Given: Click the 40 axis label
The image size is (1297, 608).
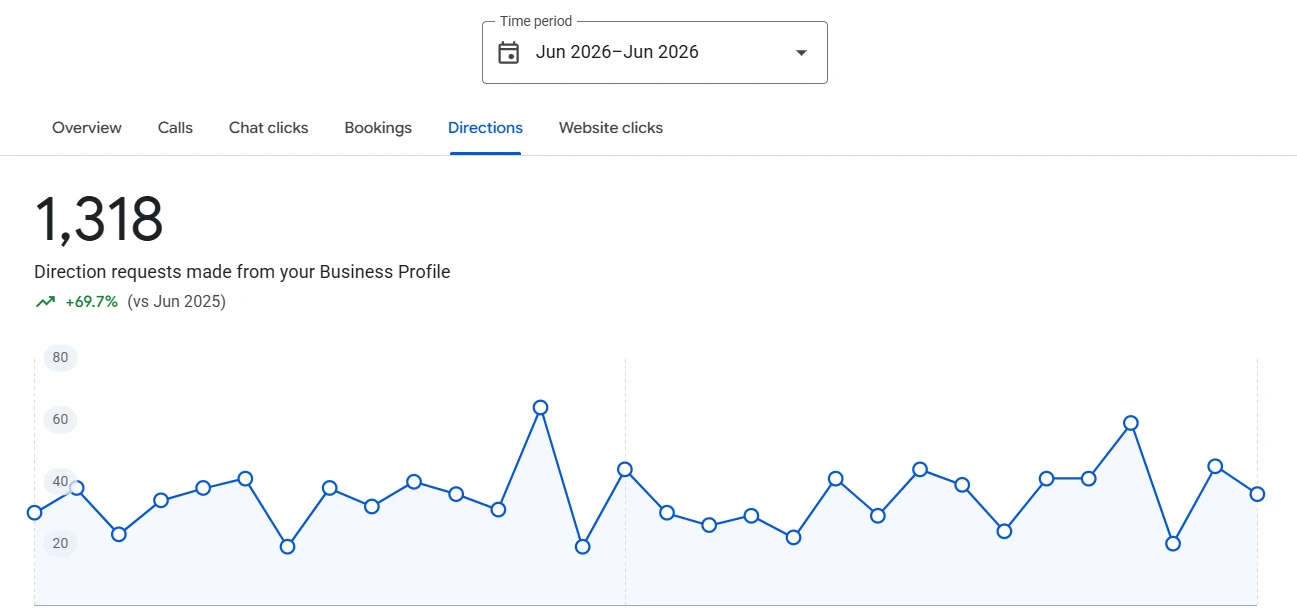Looking at the screenshot, I should click(x=60, y=481).
